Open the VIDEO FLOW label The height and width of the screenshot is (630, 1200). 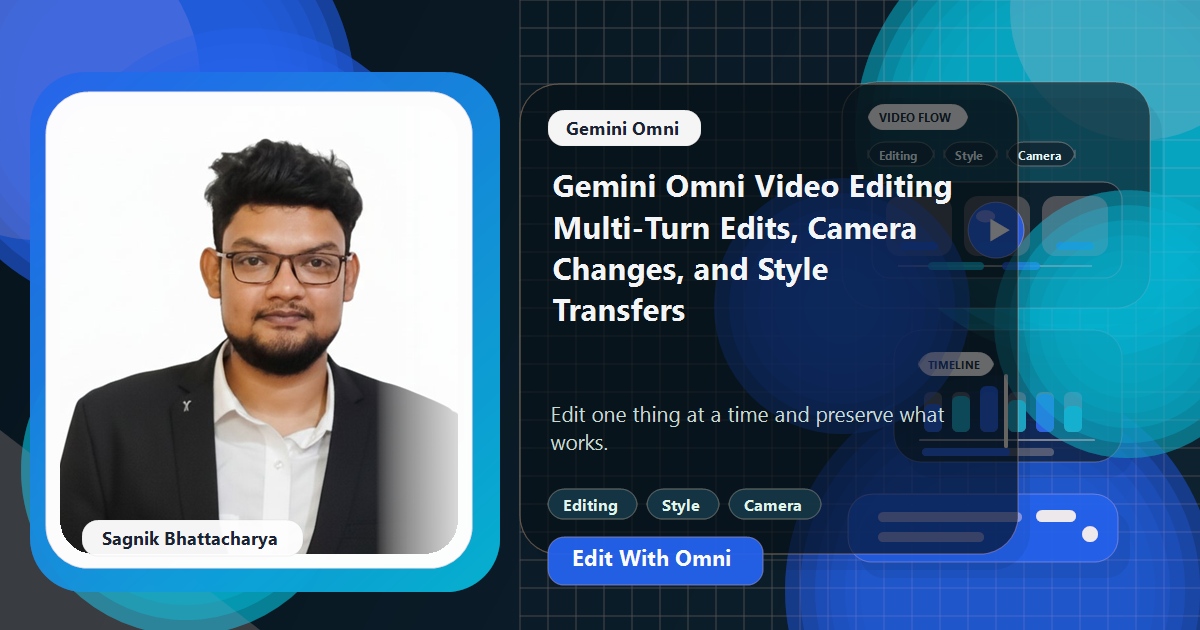click(916, 117)
